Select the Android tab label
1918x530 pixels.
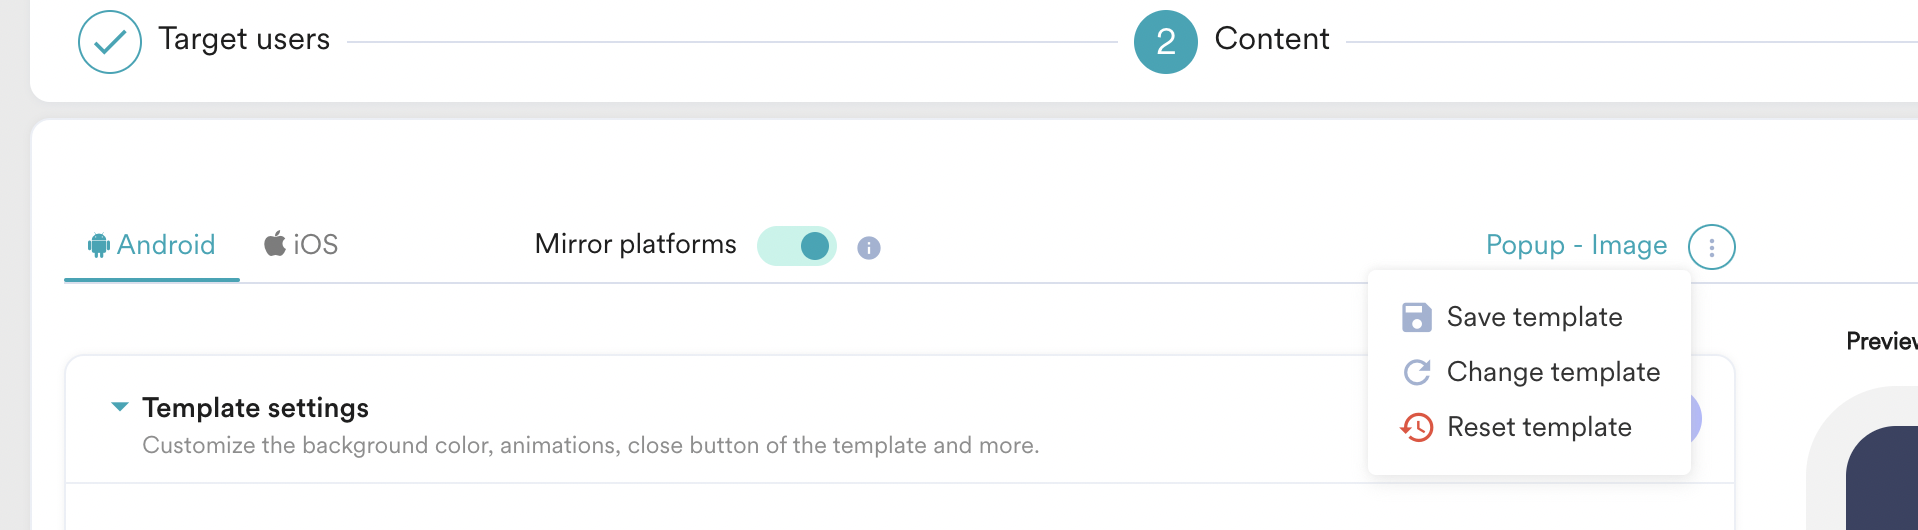pos(166,245)
